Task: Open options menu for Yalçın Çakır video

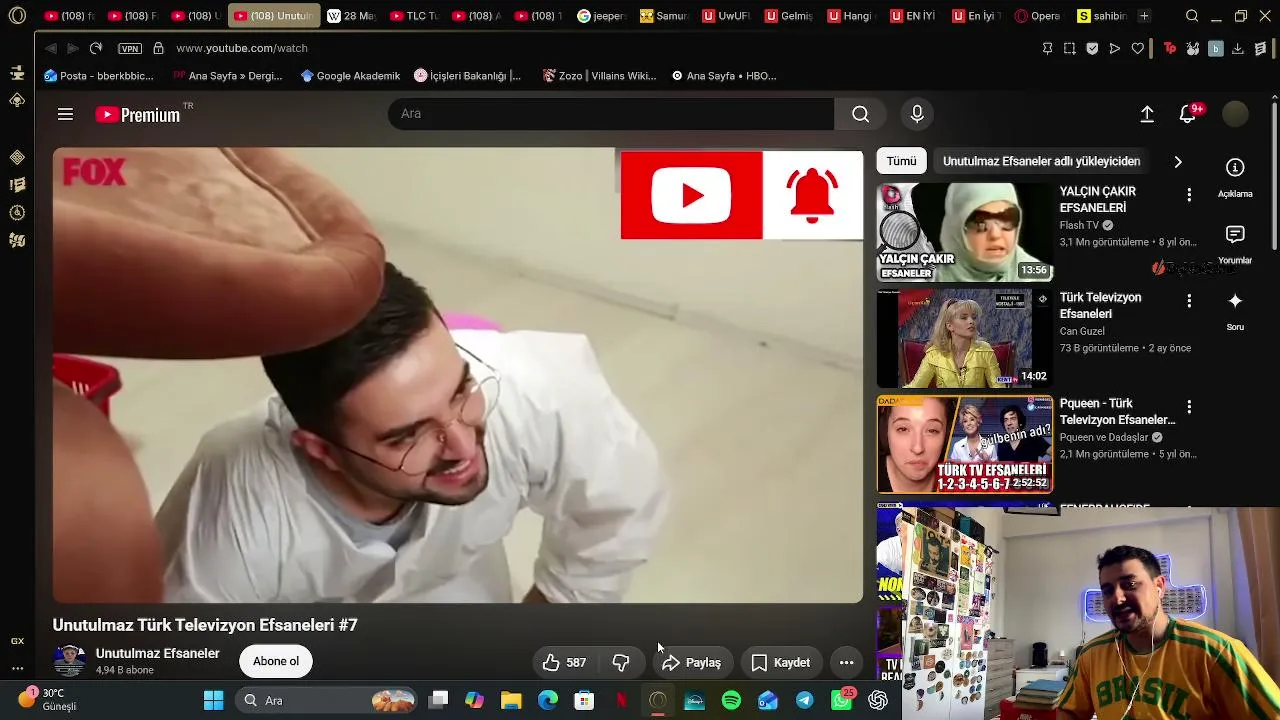Action: pyautogui.click(x=1189, y=195)
